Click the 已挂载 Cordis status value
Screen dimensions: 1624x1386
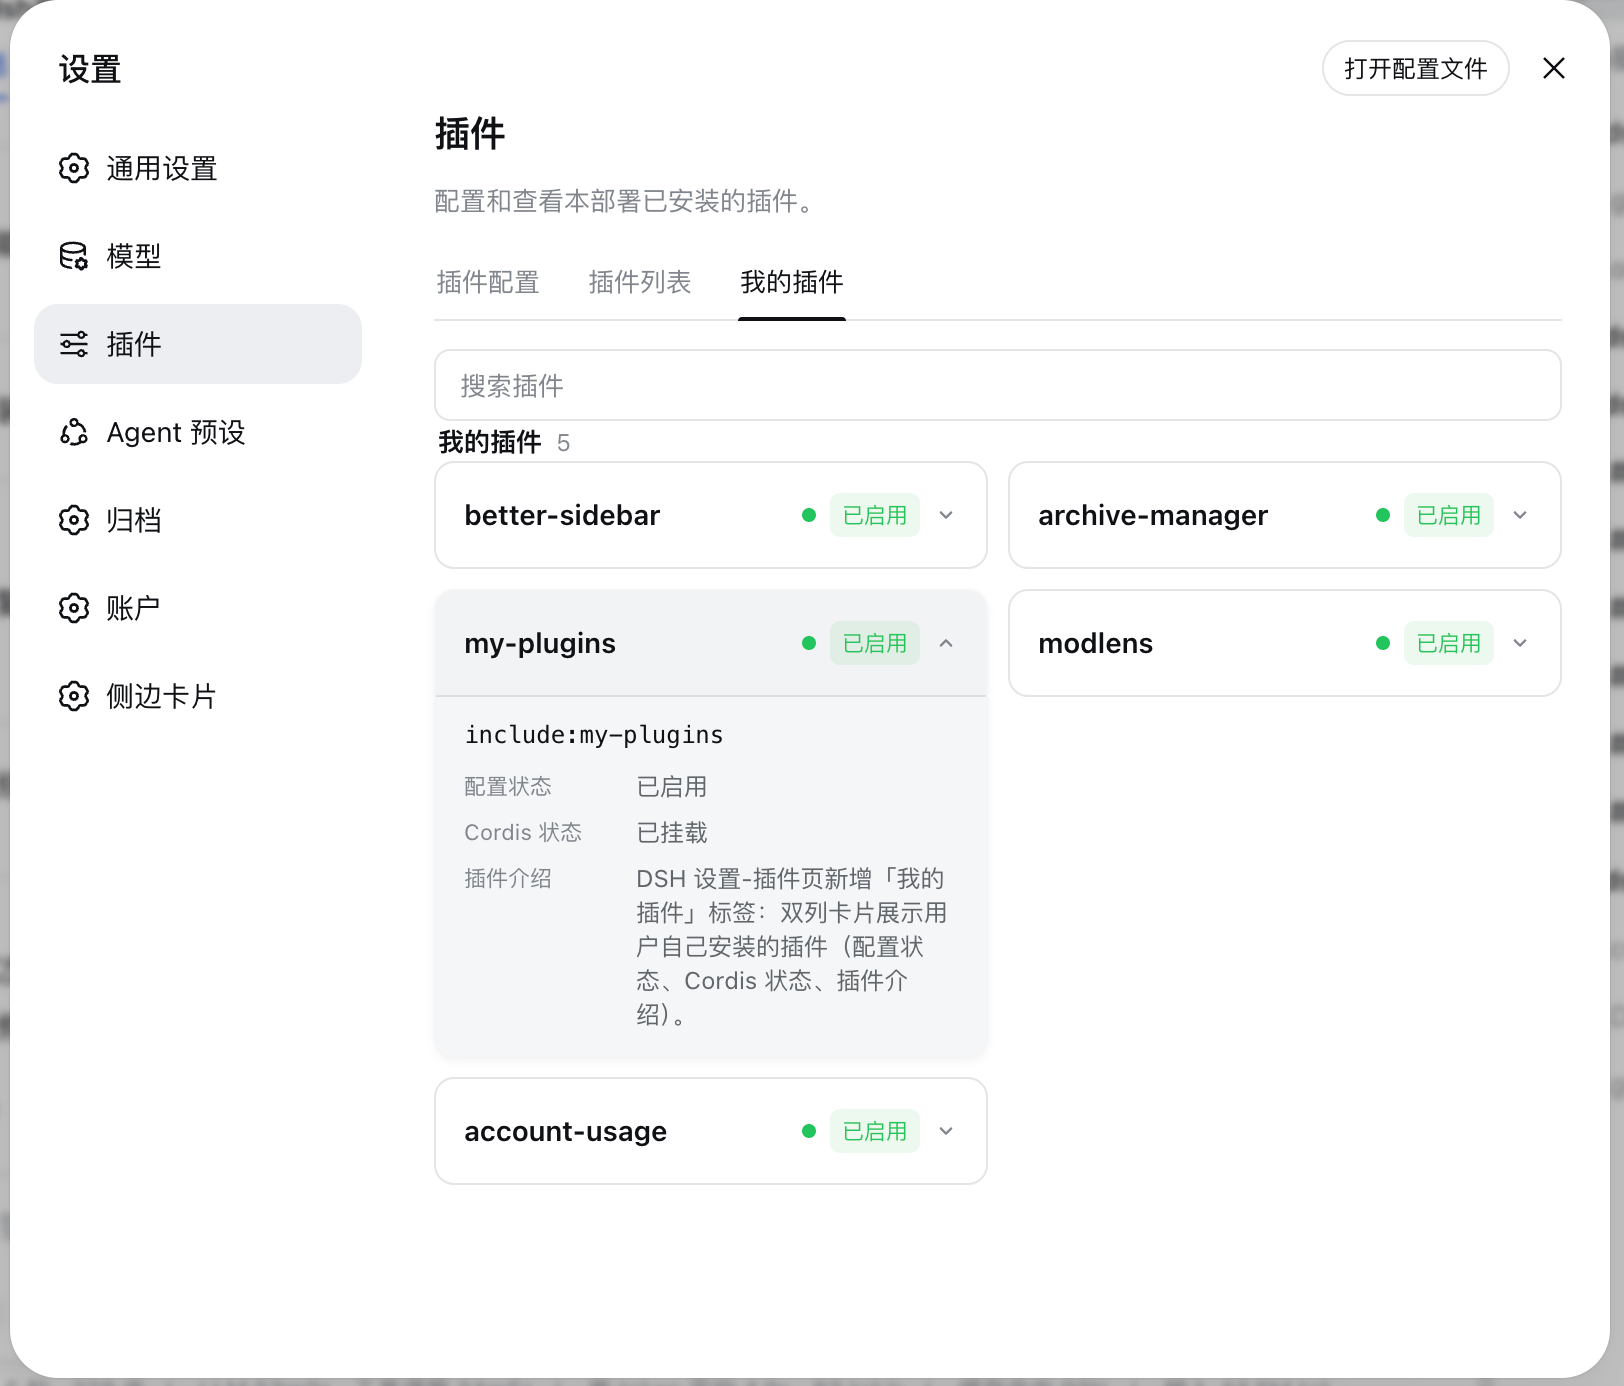click(x=672, y=832)
